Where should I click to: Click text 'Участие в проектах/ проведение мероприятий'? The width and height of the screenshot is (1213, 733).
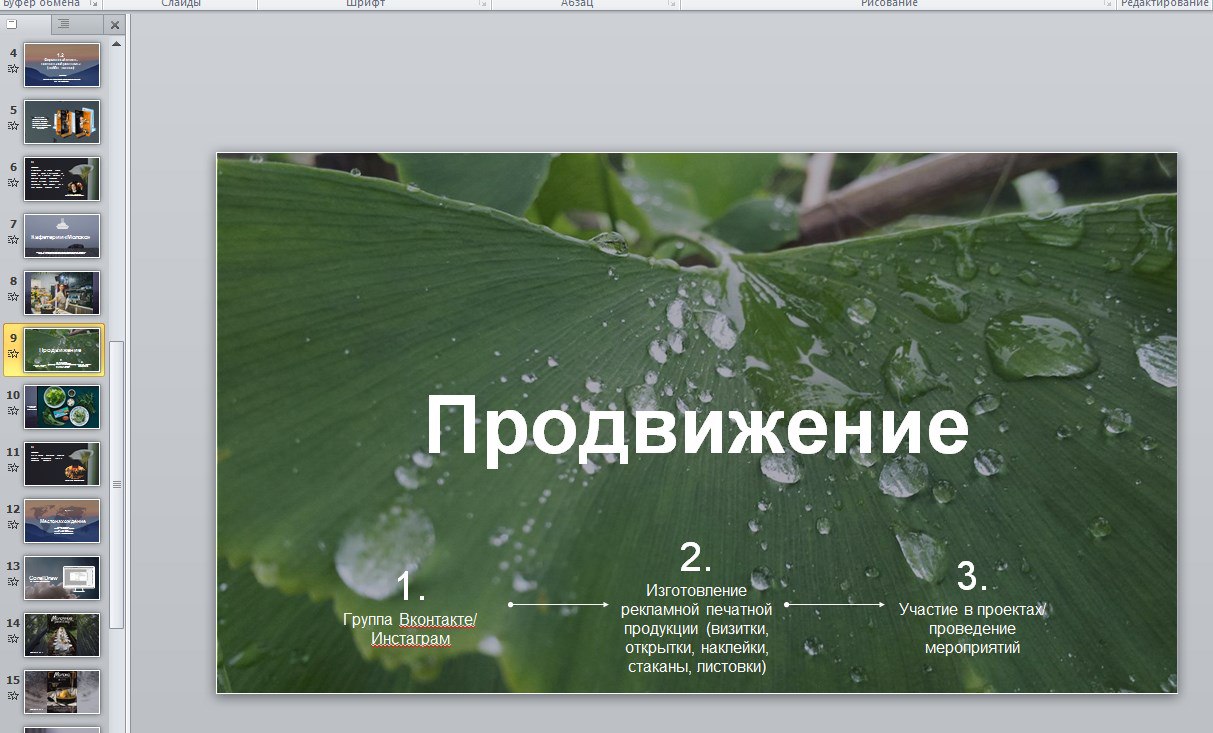coord(971,628)
